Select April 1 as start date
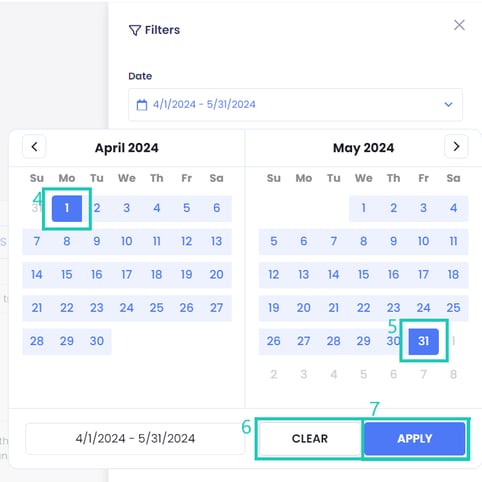 click(x=67, y=208)
